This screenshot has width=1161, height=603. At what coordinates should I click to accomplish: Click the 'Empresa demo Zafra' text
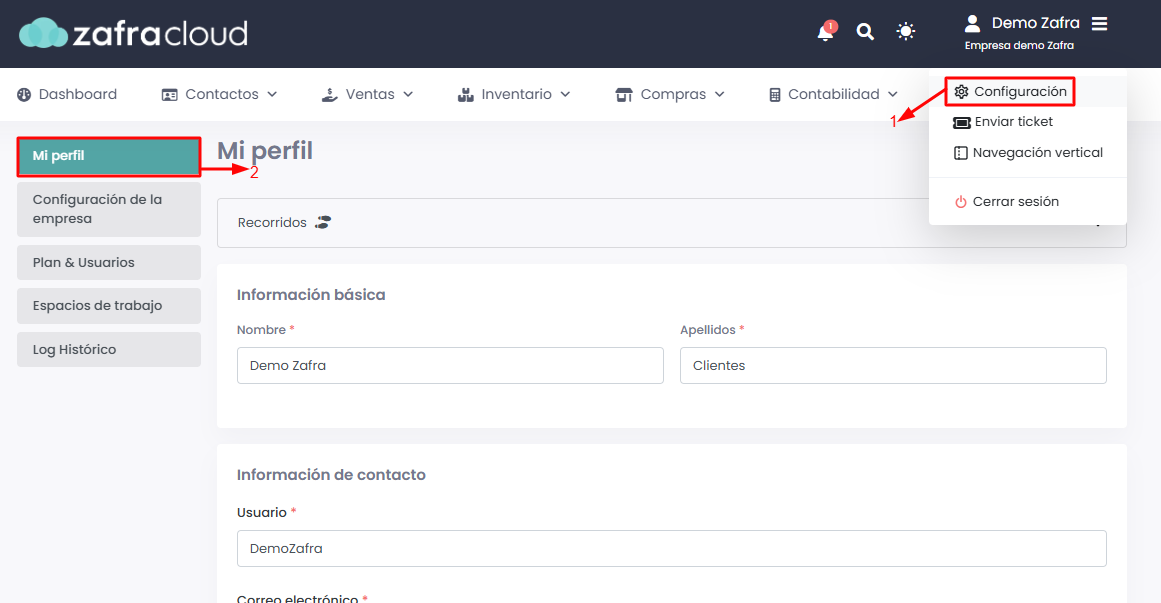point(1019,46)
